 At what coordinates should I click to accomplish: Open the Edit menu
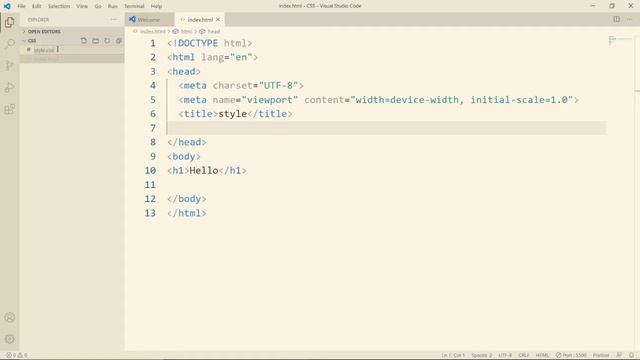(x=37, y=6)
